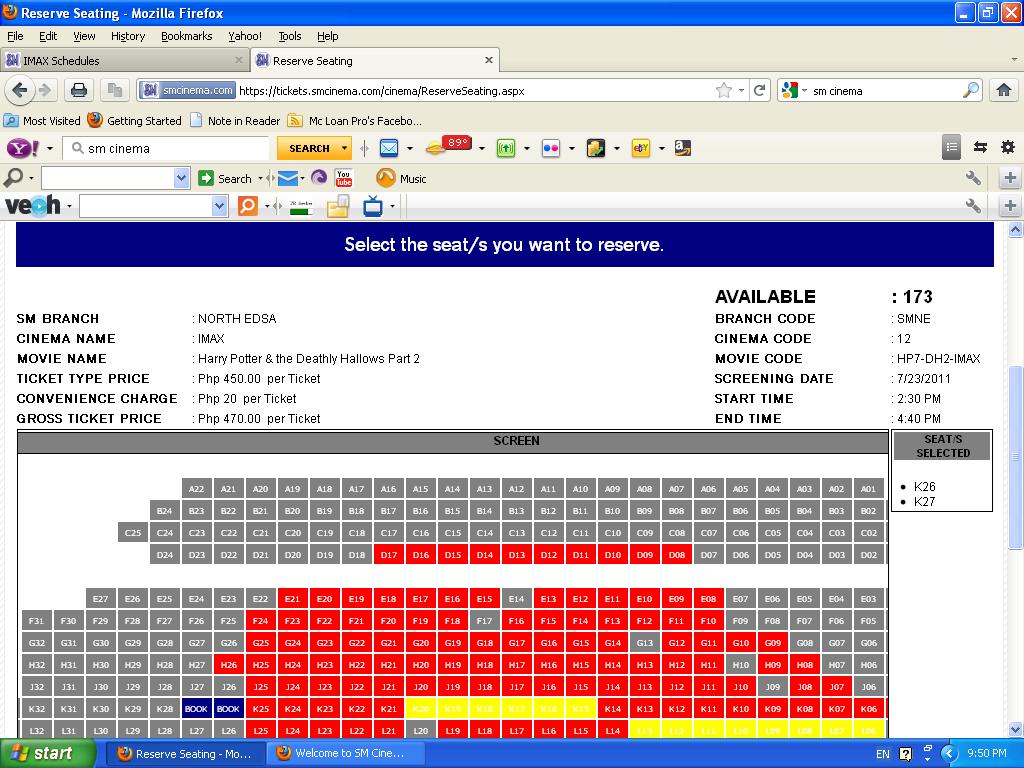The width and height of the screenshot is (1024, 768).
Task: Open the Windows start button
Action: [x=47, y=753]
